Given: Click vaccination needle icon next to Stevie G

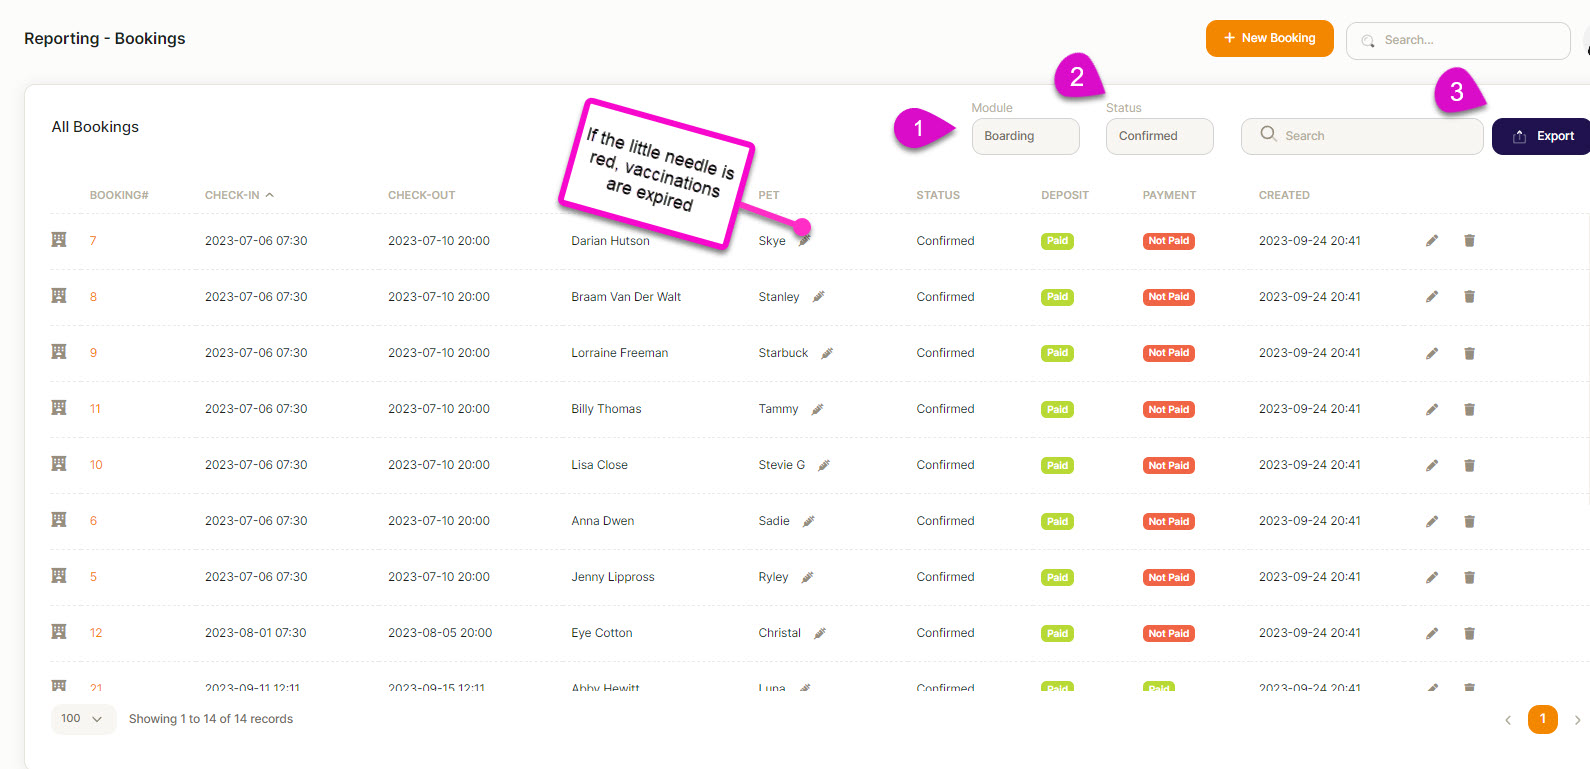Looking at the screenshot, I should tap(824, 465).
